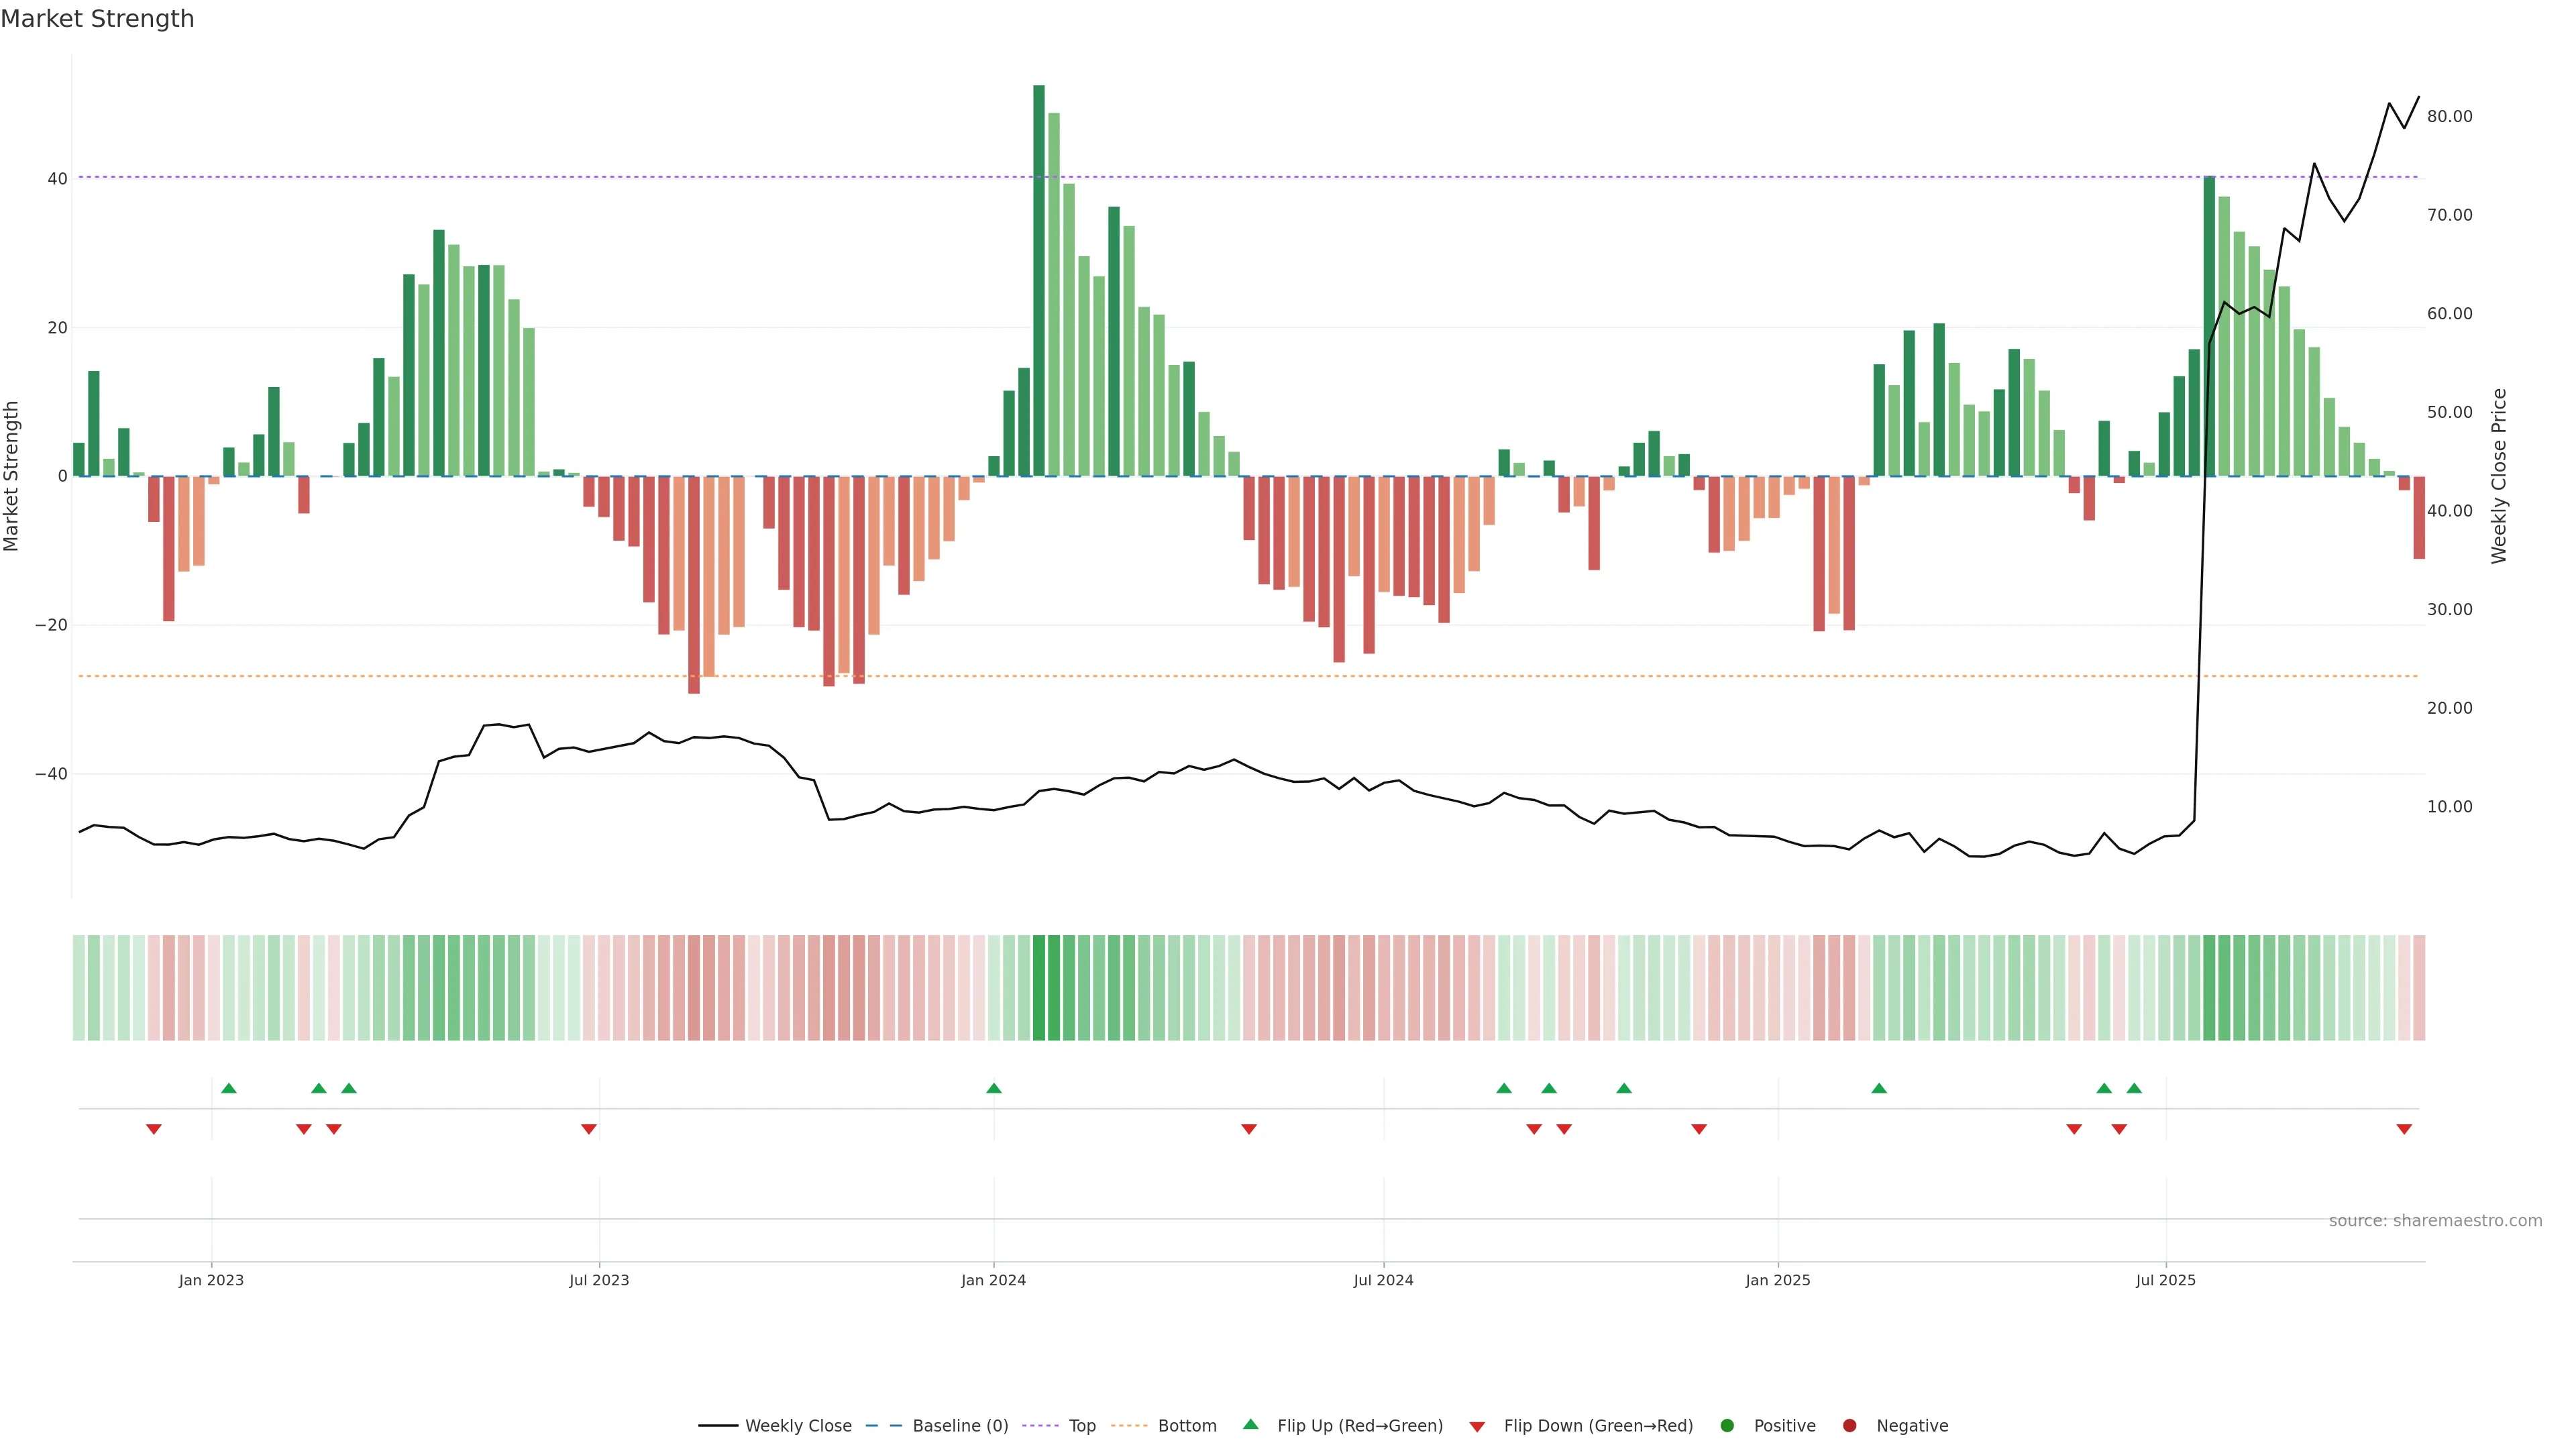
Task: Click the red Flip Down legend triangle
Action: click(x=1477, y=1427)
